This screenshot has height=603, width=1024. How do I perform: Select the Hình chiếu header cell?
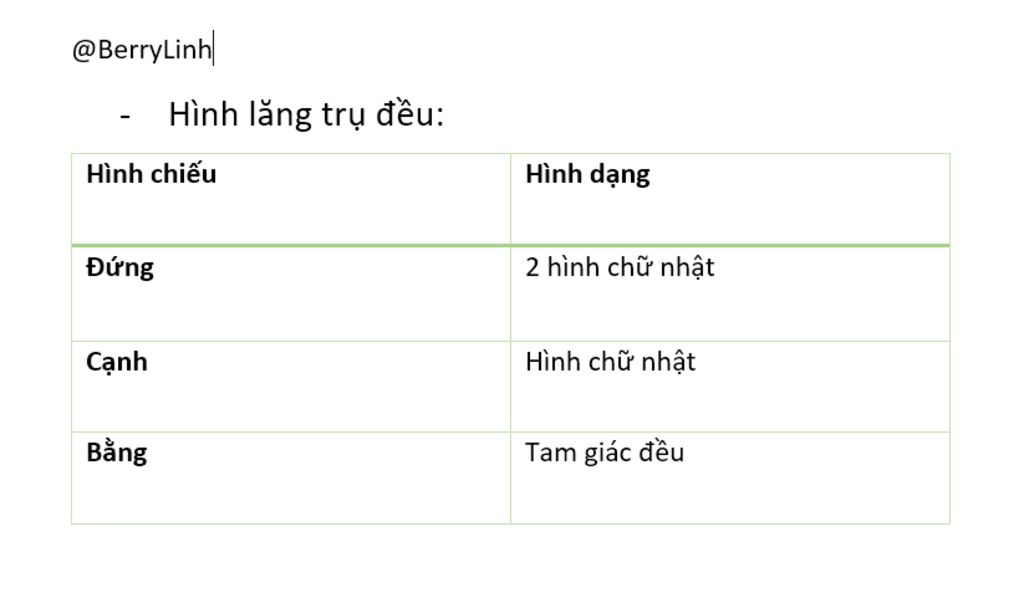pos(291,199)
